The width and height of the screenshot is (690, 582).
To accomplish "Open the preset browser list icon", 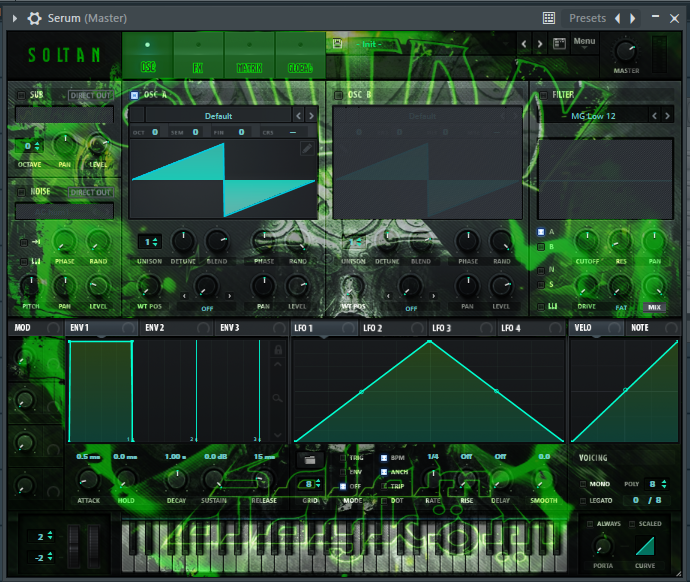I will click(x=559, y=44).
